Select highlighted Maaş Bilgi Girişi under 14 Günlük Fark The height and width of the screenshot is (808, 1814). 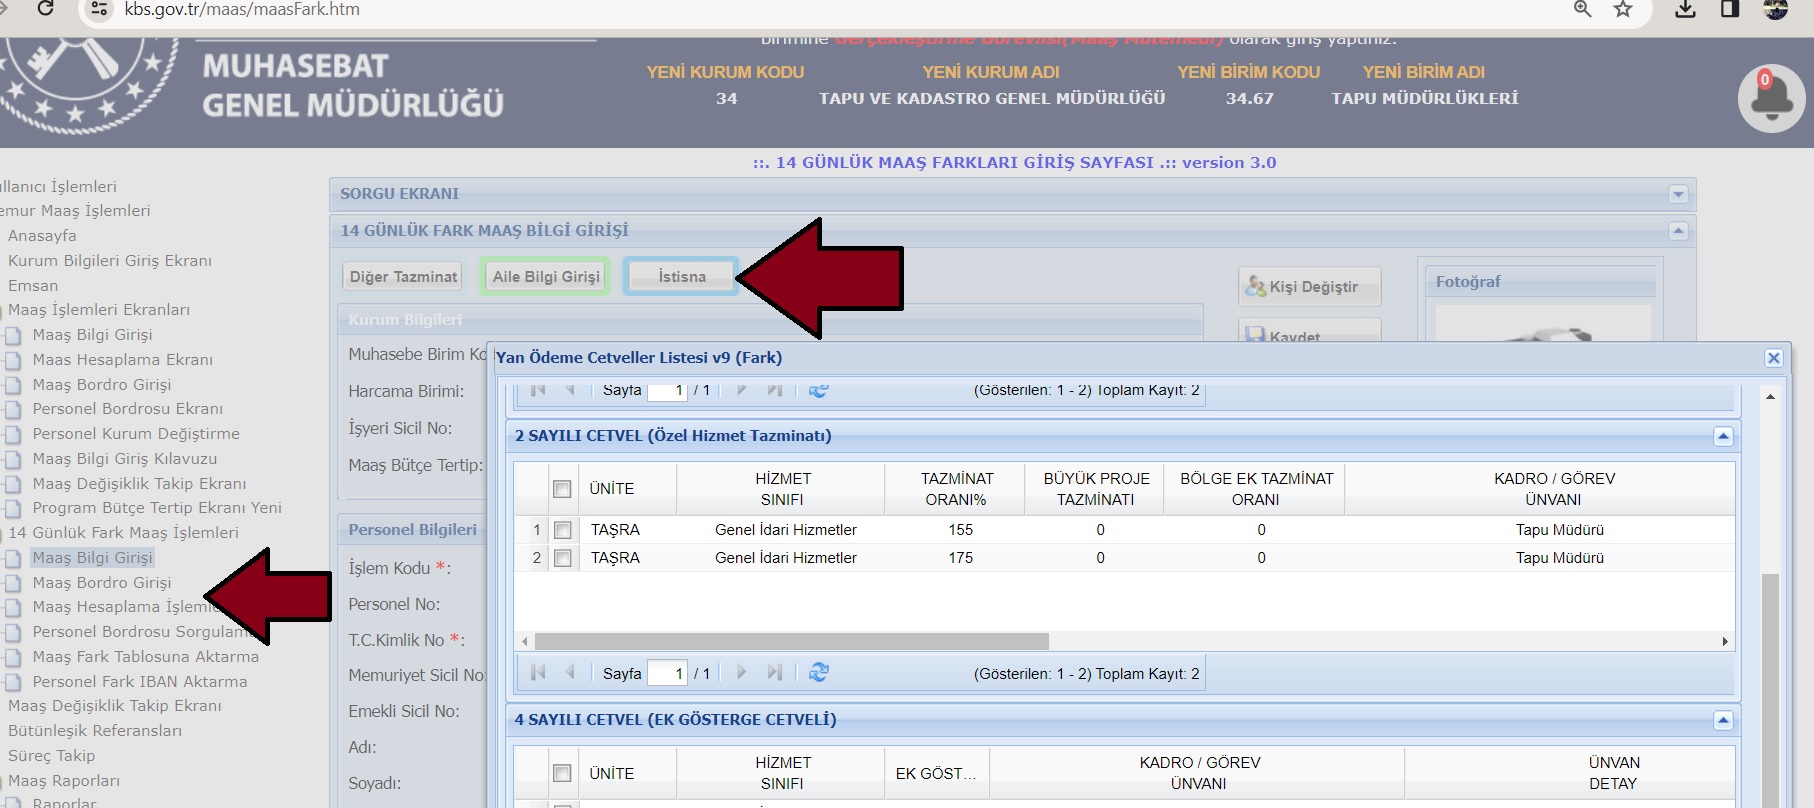pos(92,558)
